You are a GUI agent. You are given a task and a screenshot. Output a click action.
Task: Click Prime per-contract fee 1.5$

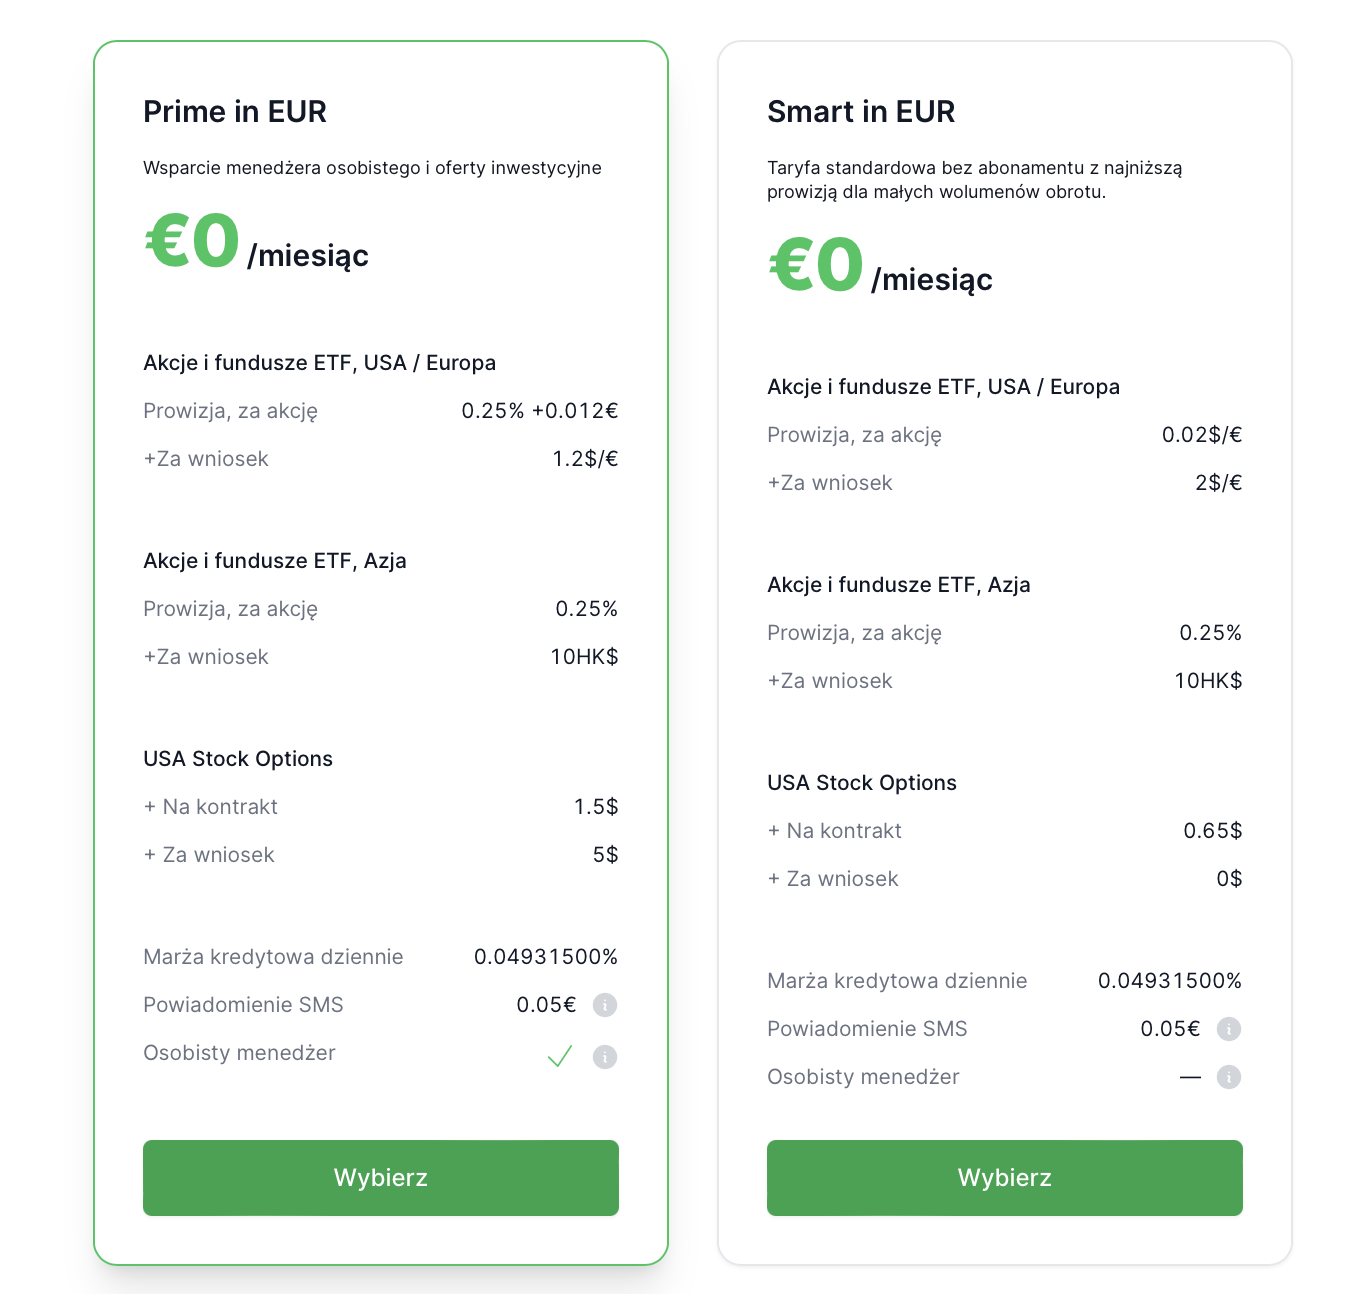(x=595, y=807)
